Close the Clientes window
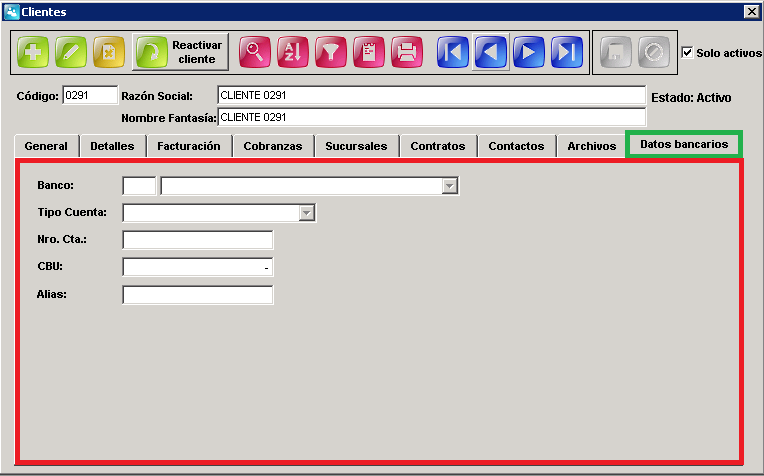The height and width of the screenshot is (476, 764). (751, 12)
